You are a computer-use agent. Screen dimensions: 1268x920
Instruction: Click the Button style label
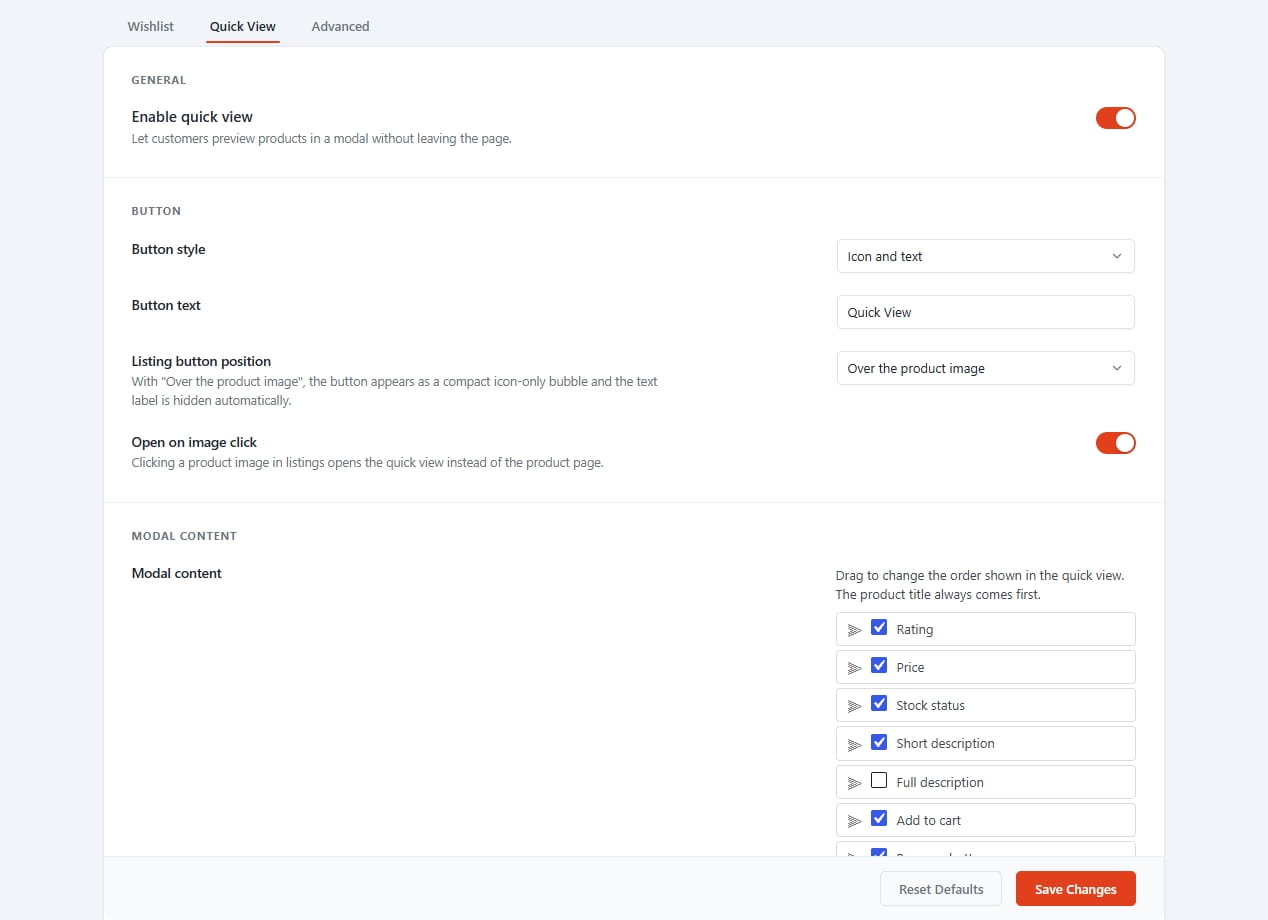[168, 249]
